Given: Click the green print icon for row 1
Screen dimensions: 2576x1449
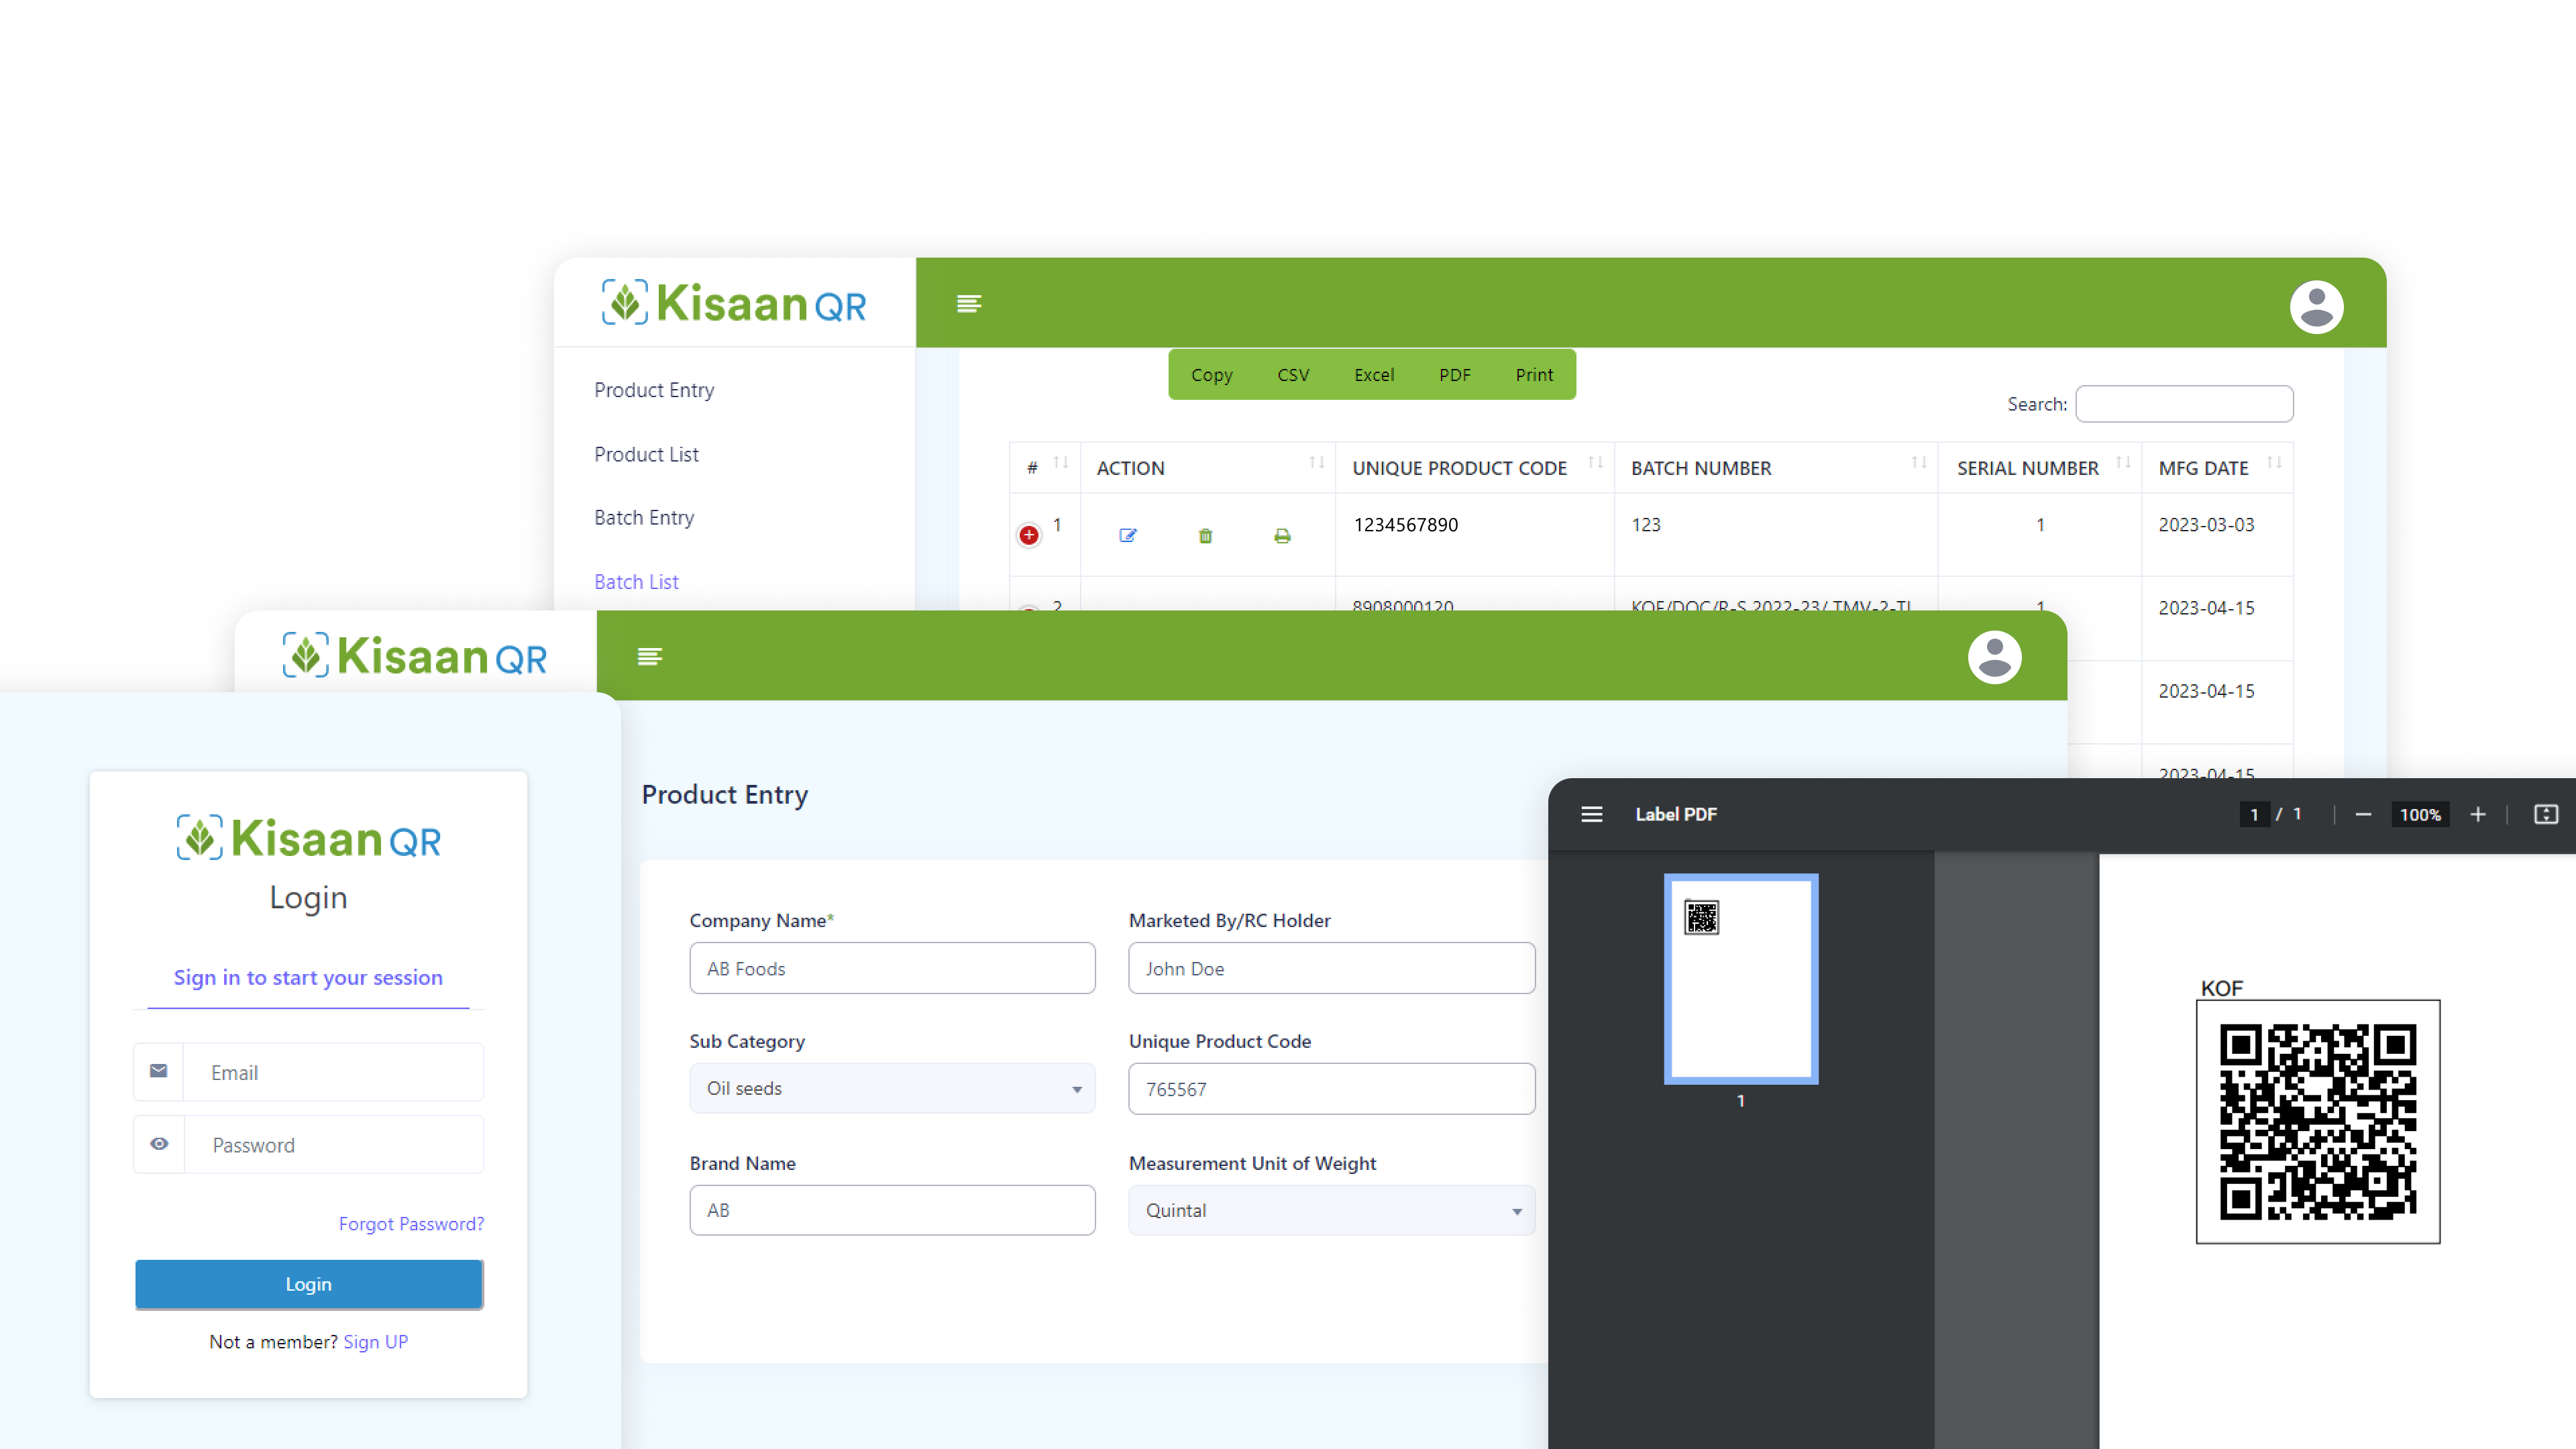Looking at the screenshot, I should (x=1282, y=536).
